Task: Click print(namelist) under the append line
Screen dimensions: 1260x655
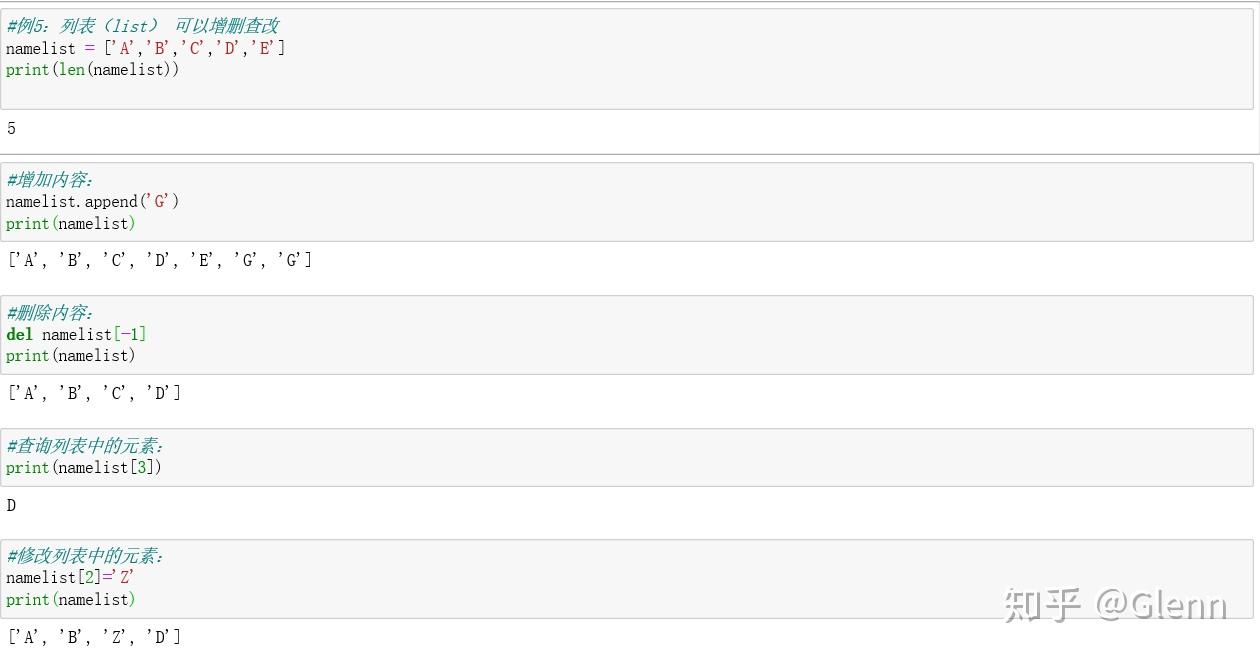Action: coord(70,224)
